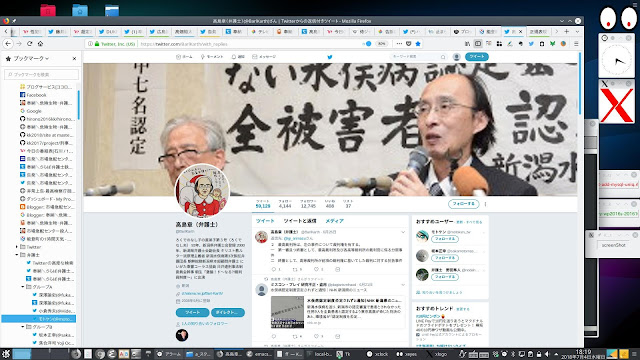
Task: Click the フォローする button on the profile bar
Action: point(464,203)
